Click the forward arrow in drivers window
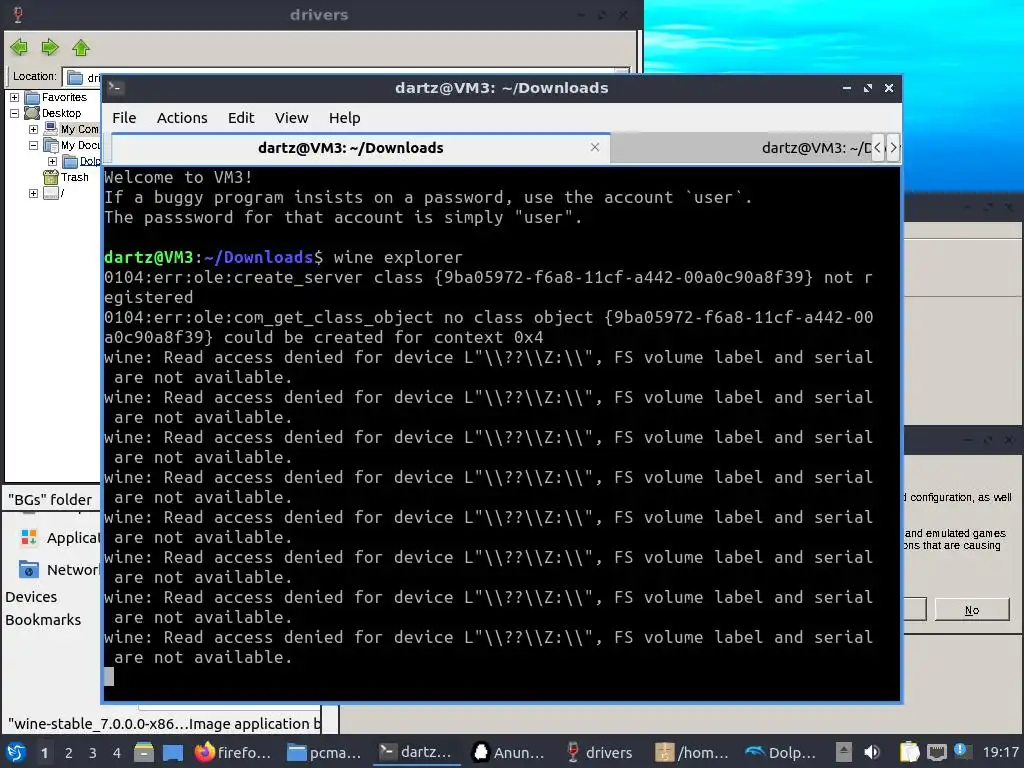 click(x=50, y=47)
